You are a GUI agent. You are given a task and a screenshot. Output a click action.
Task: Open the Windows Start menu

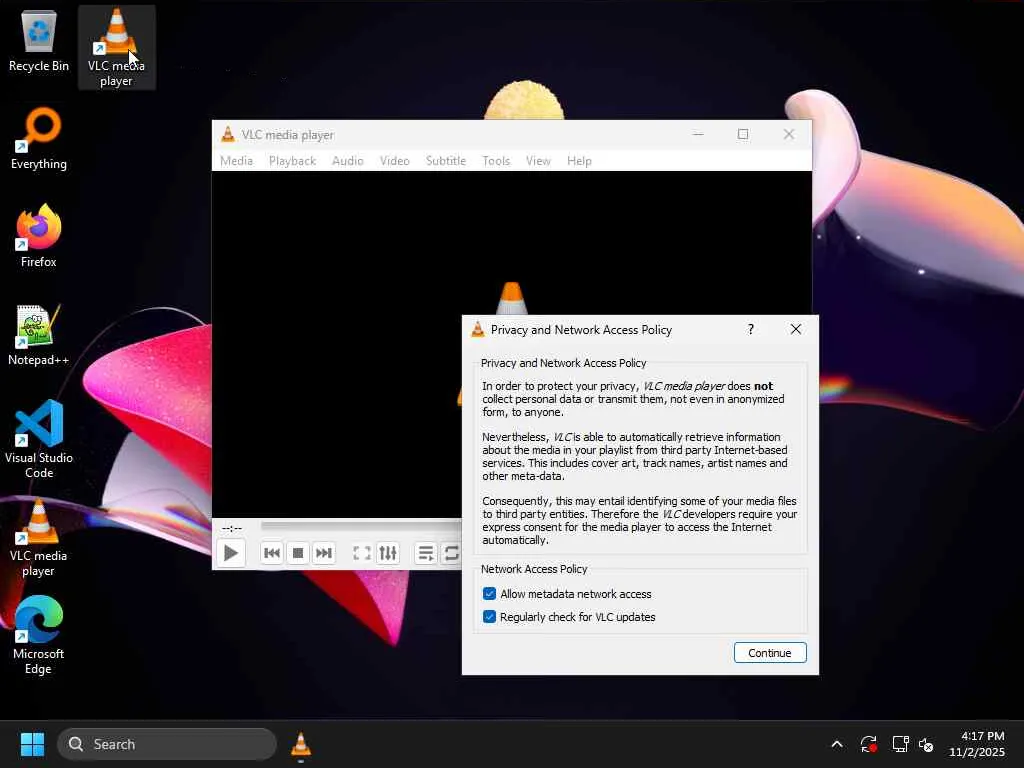pyautogui.click(x=32, y=744)
